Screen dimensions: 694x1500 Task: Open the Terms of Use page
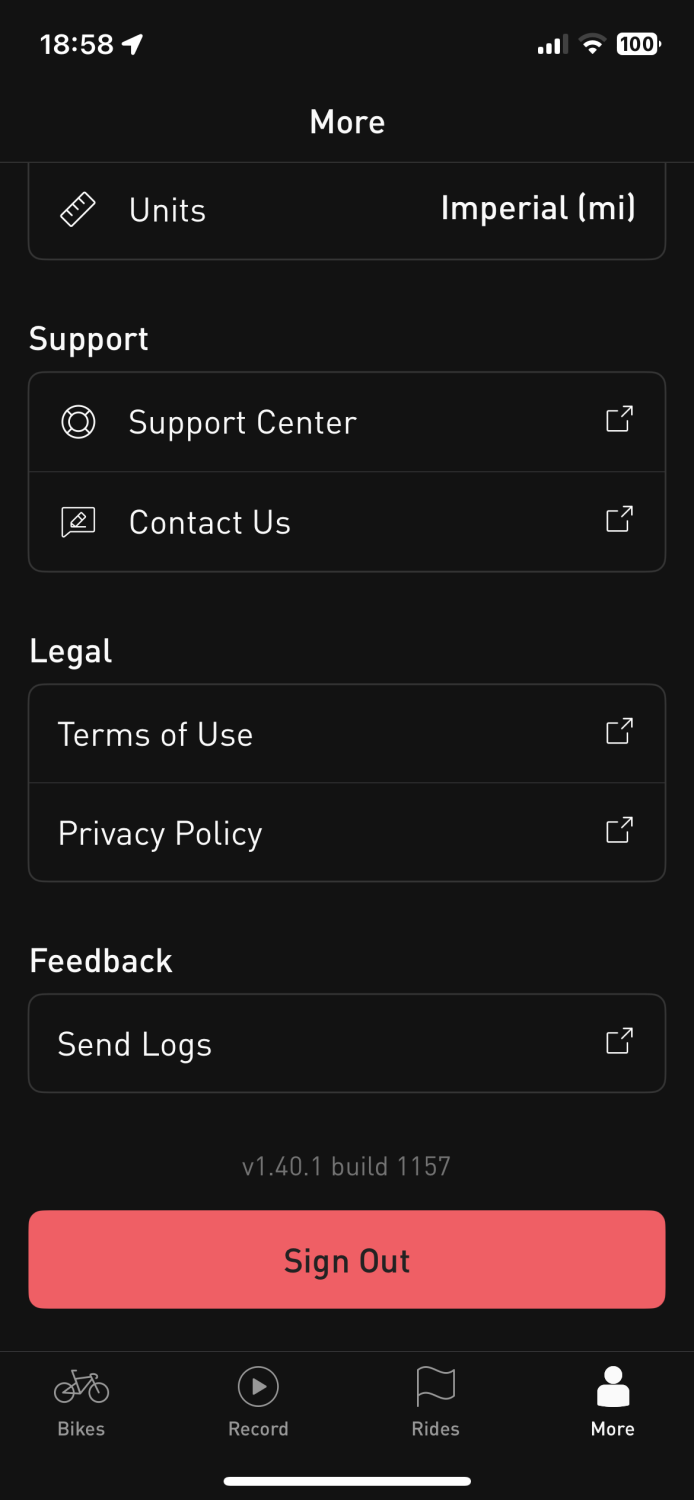point(156,735)
